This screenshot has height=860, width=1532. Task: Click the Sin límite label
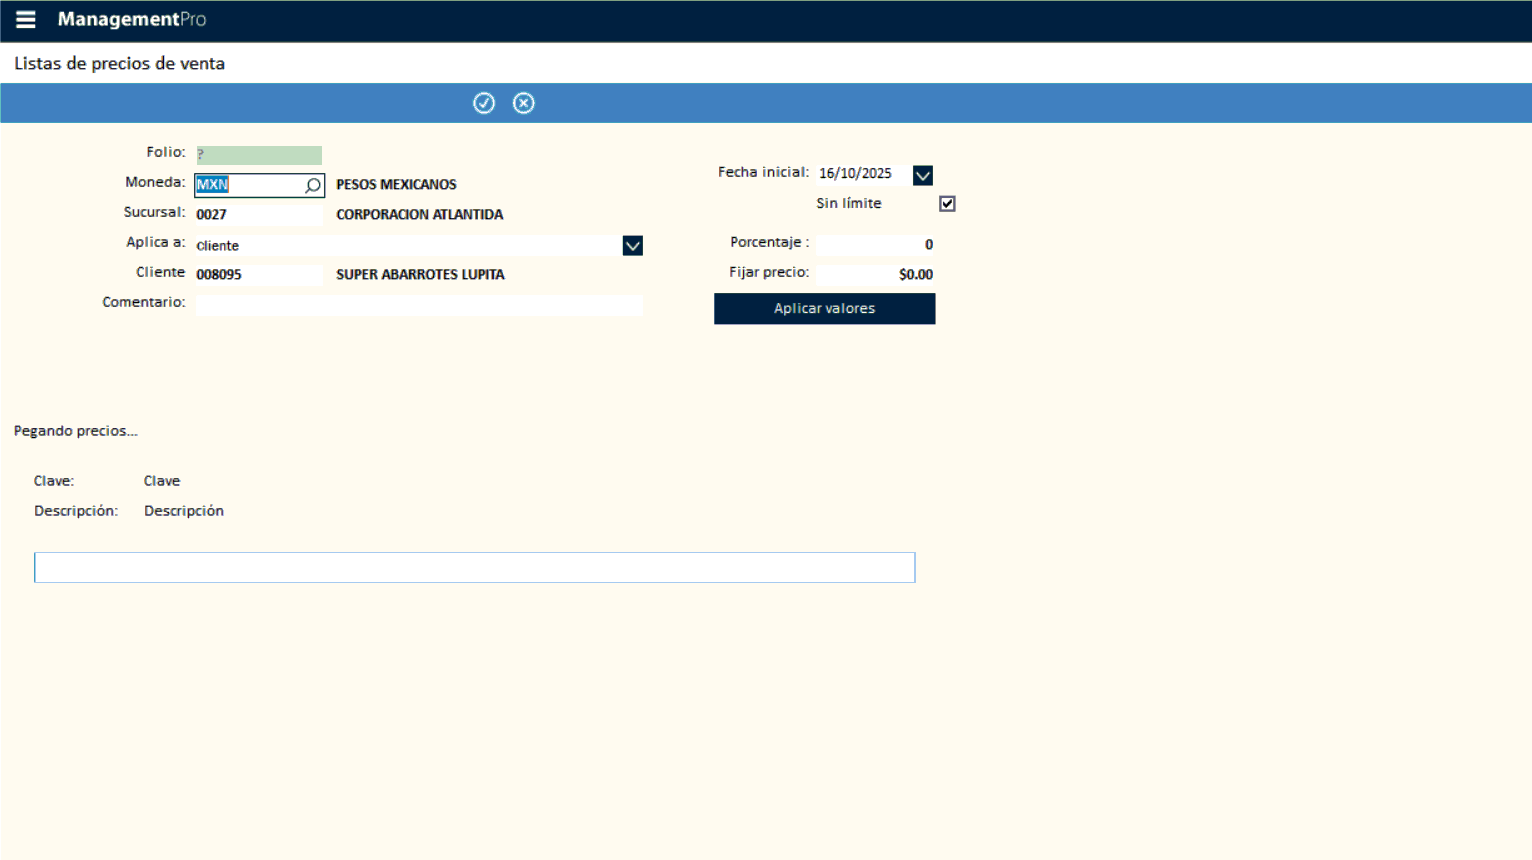coord(849,203)
